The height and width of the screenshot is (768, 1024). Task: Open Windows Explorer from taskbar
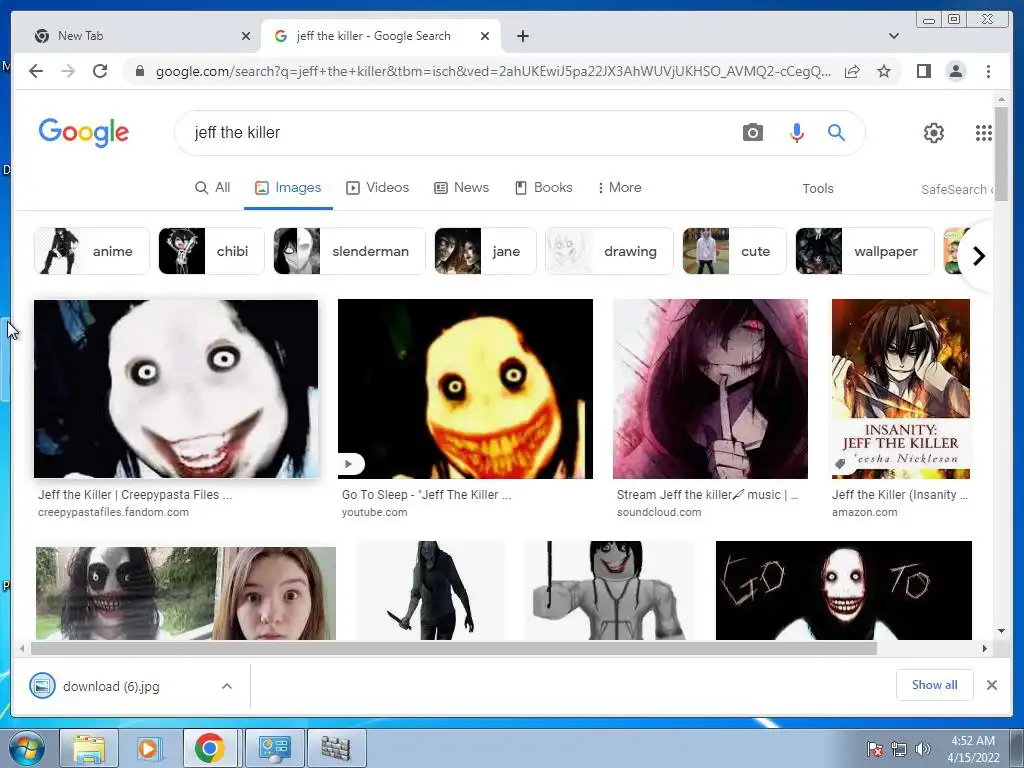click(x=88, y=748)
